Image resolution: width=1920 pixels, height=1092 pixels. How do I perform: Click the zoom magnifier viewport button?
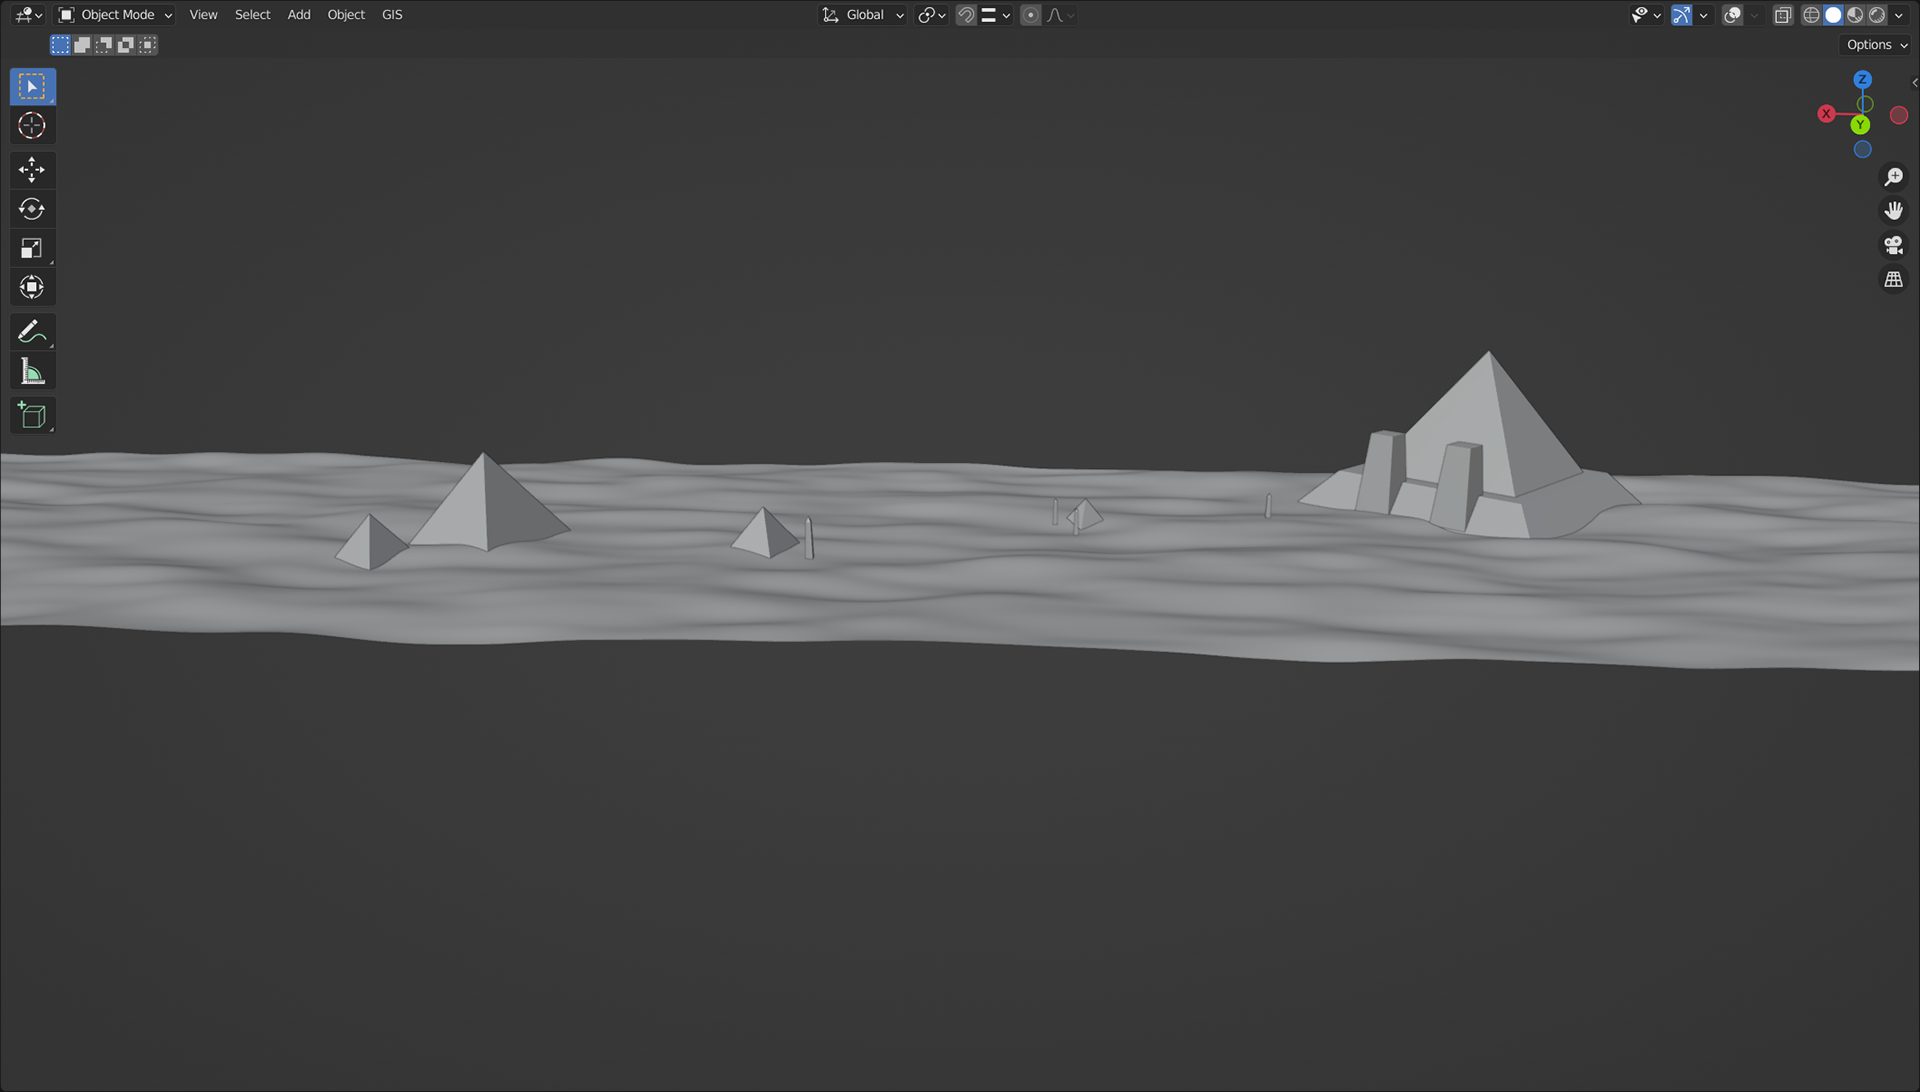(x=1893, y=177)
